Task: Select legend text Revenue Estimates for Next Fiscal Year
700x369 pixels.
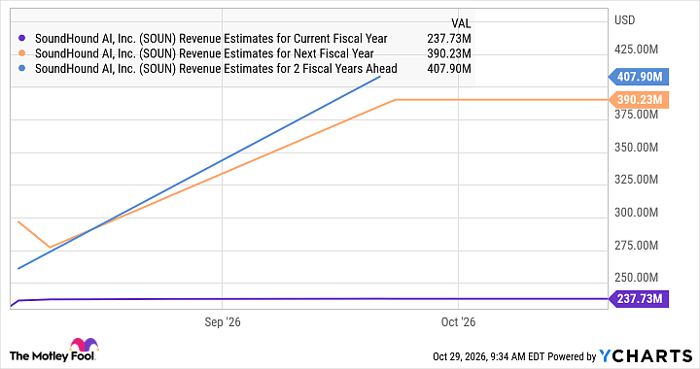Action: point(276,54)
